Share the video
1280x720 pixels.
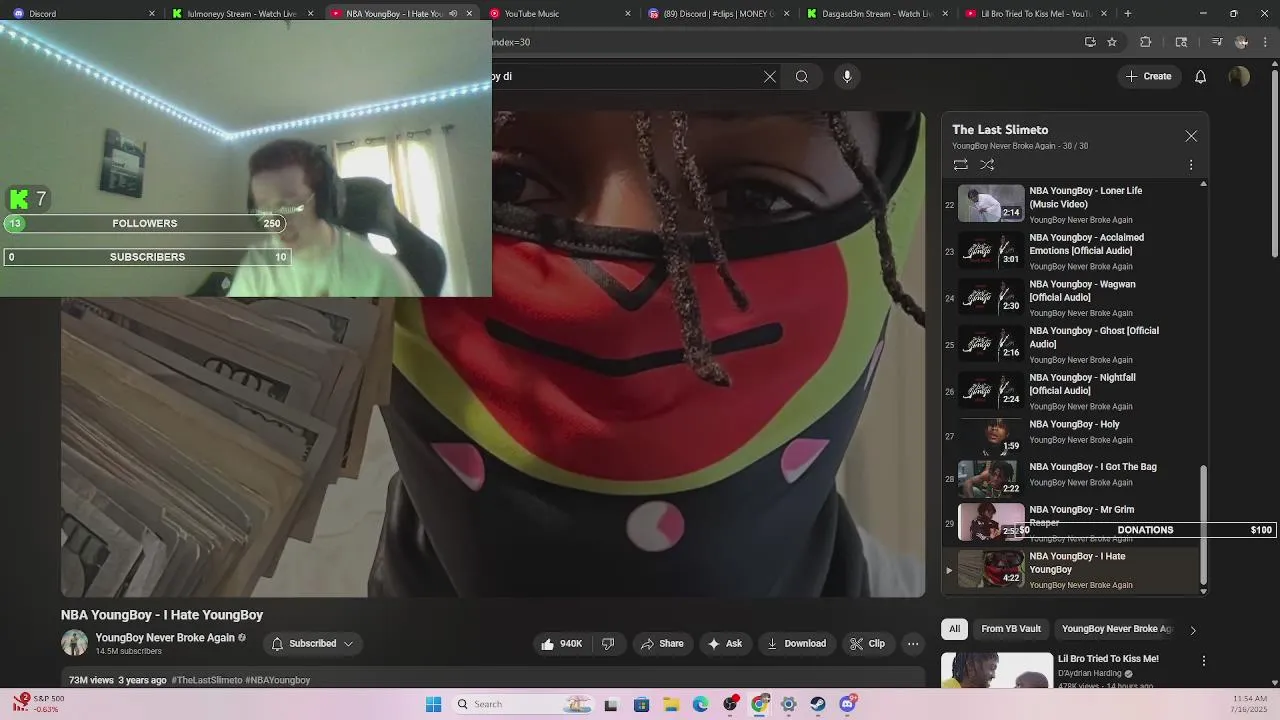click(662, 644)
